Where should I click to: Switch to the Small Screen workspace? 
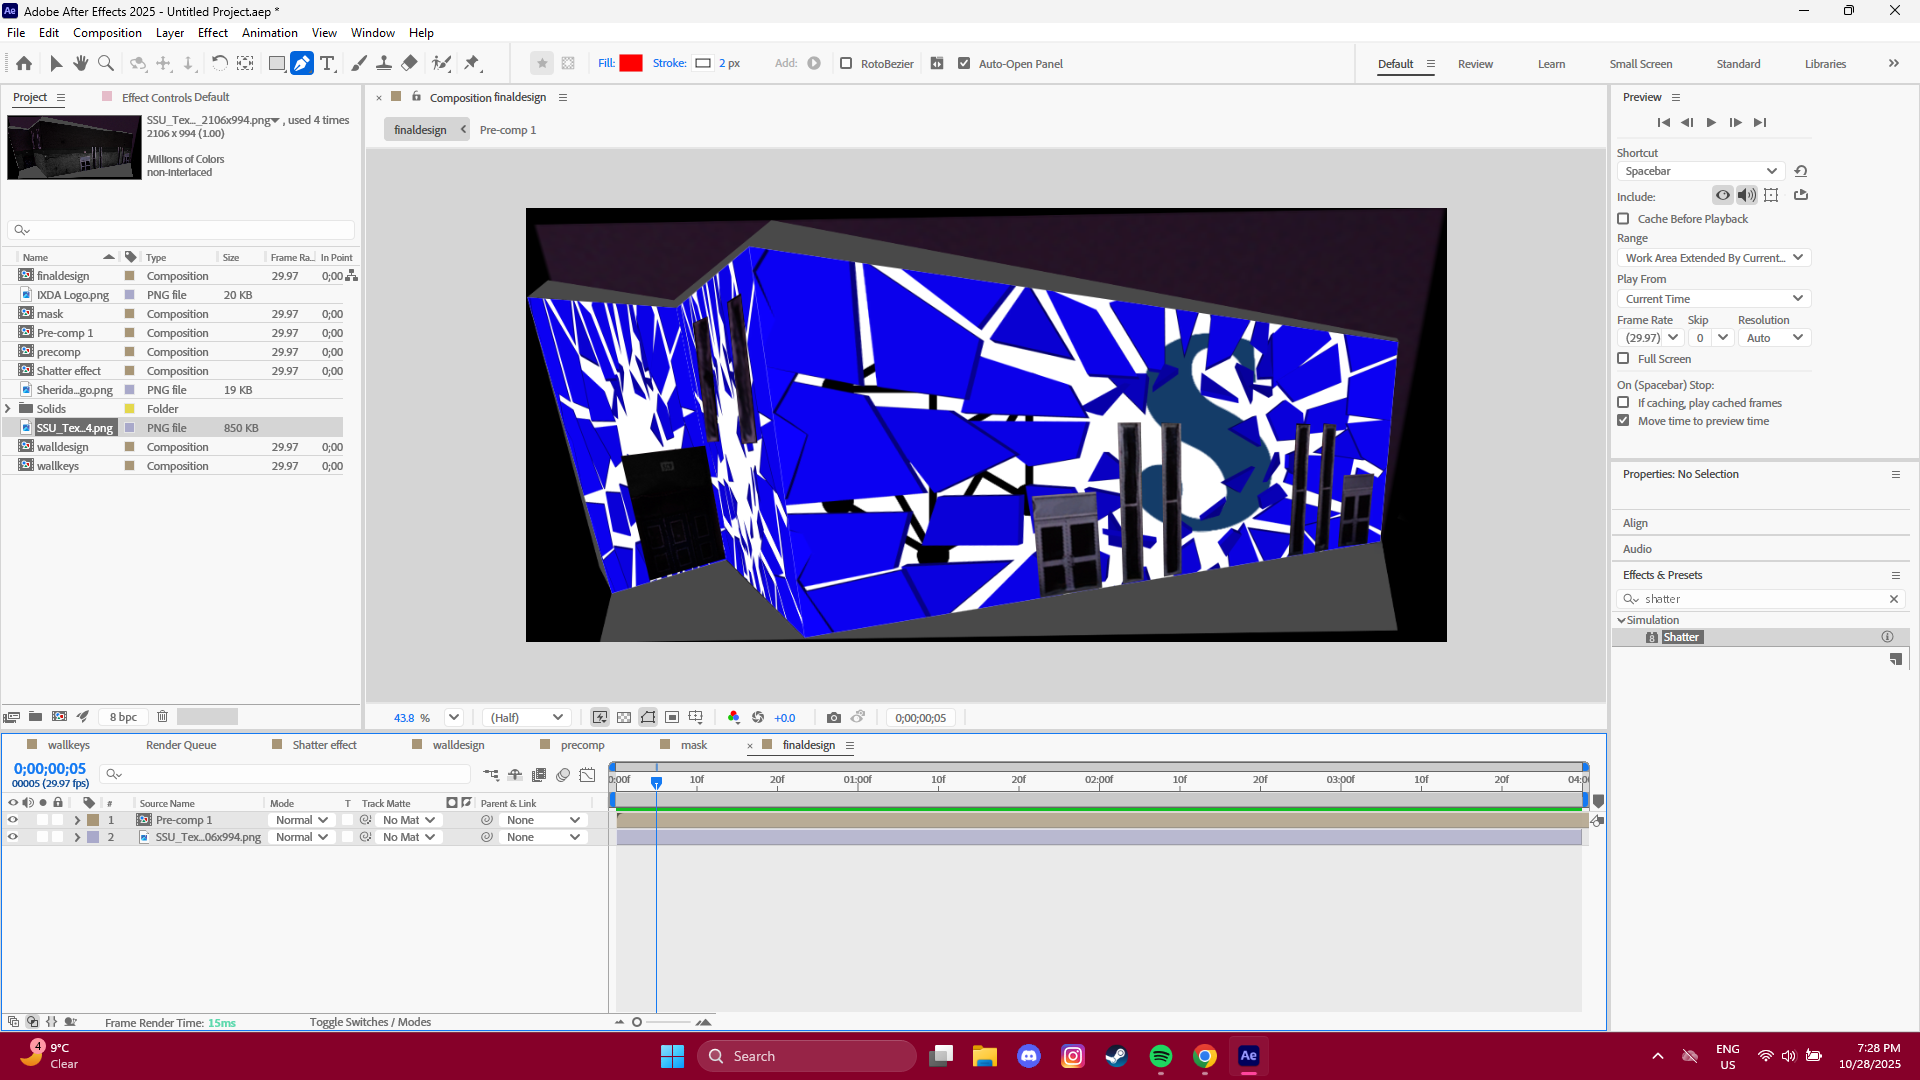pyautogui.click(x=1640, y=63)
